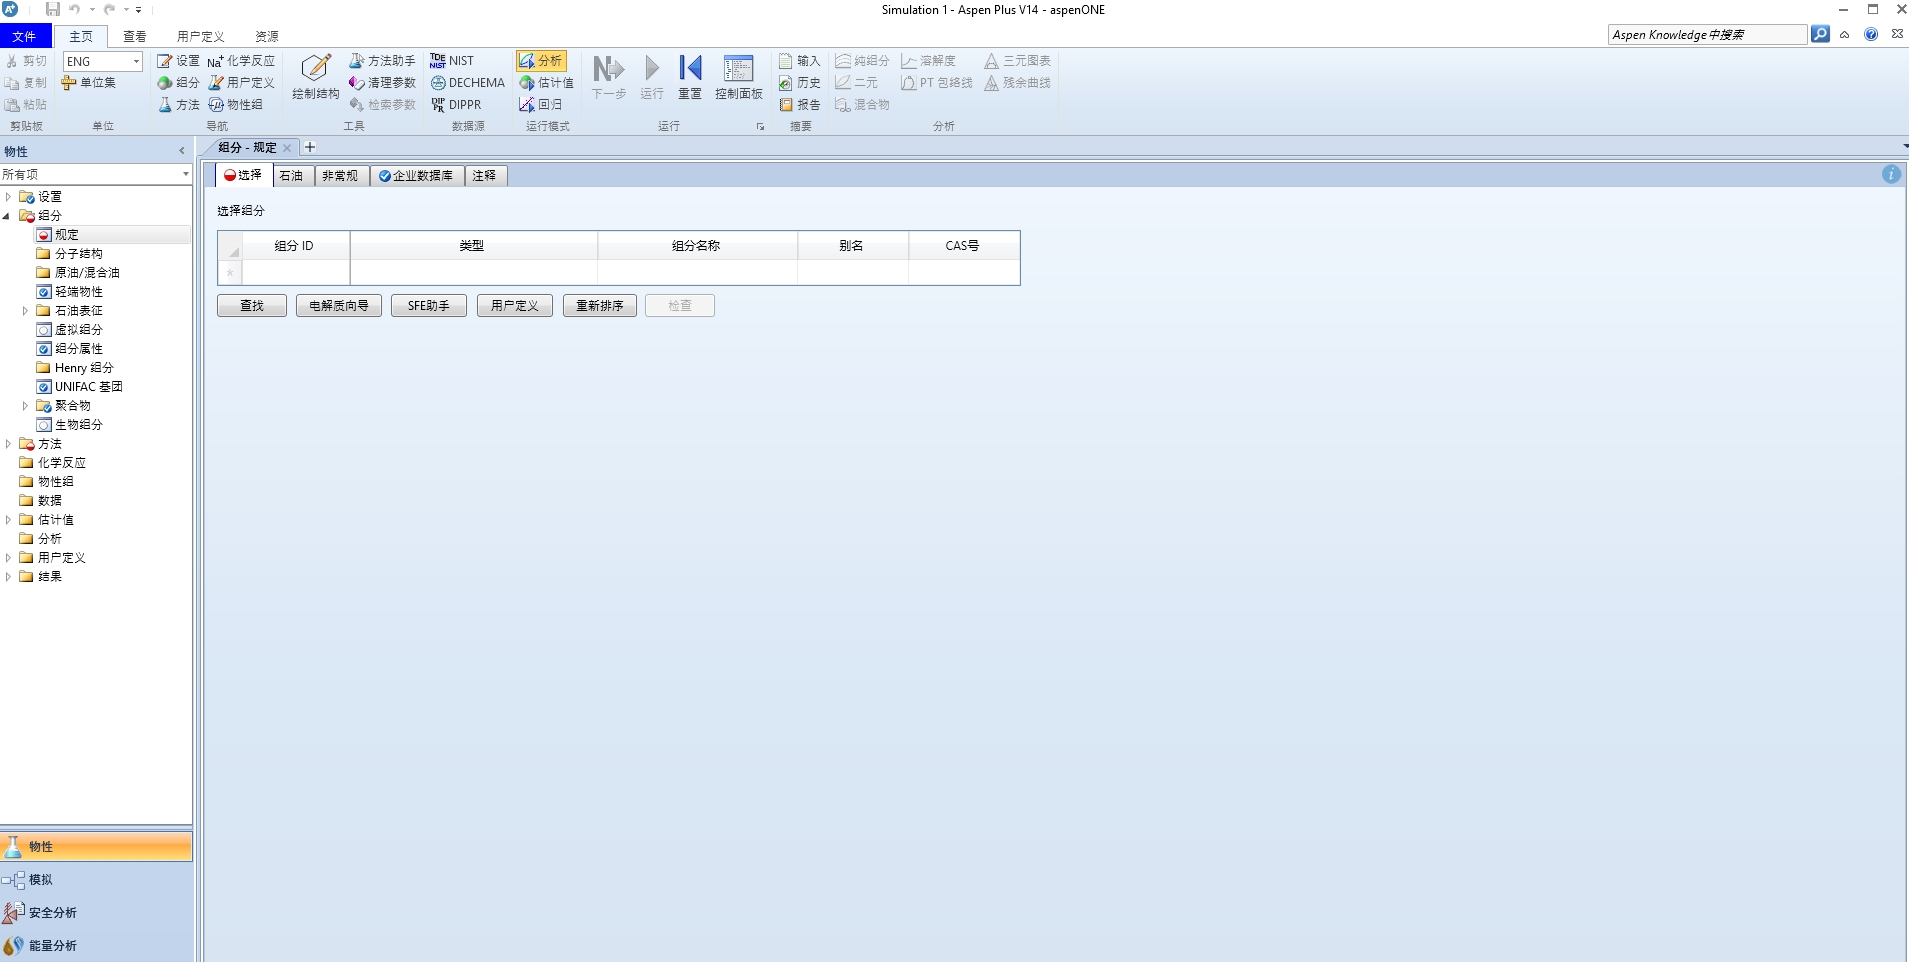Open the History (历史) summary icon
1909x962 pixels.
pyautogui.click(x=799, y=83)
